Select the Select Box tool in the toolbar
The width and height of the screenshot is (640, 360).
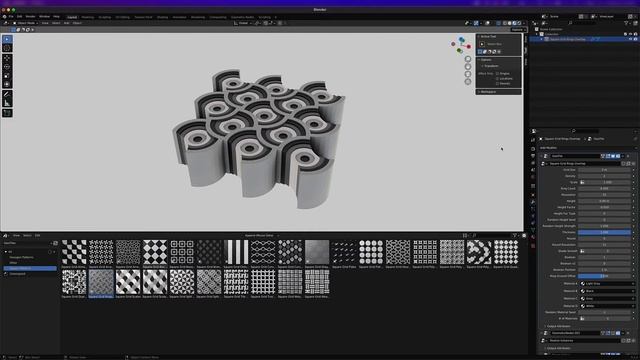pos(7,39)
